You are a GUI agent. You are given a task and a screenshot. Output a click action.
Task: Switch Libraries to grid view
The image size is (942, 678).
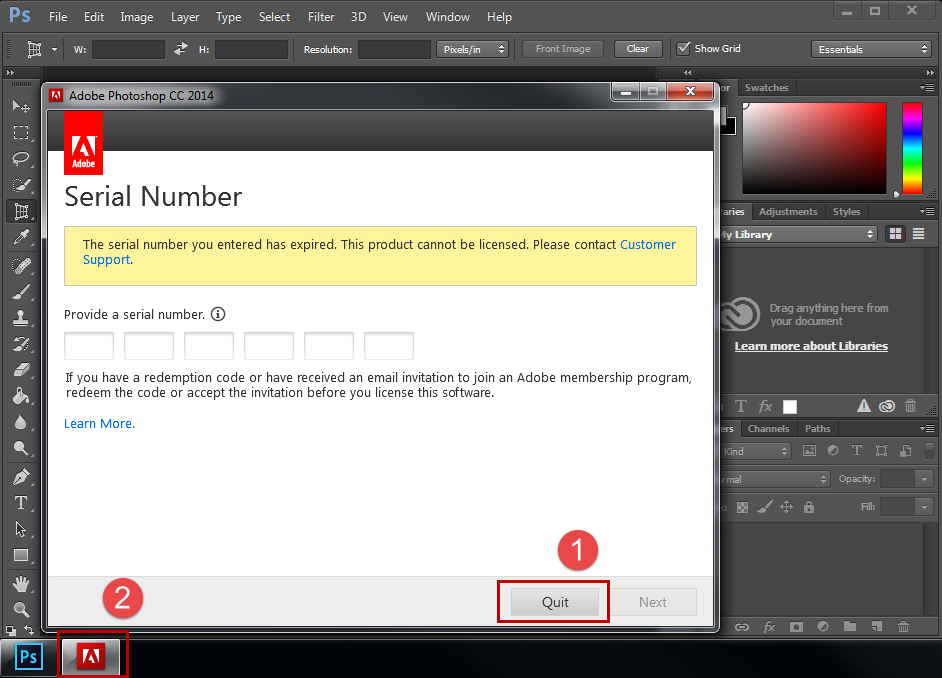895,234
